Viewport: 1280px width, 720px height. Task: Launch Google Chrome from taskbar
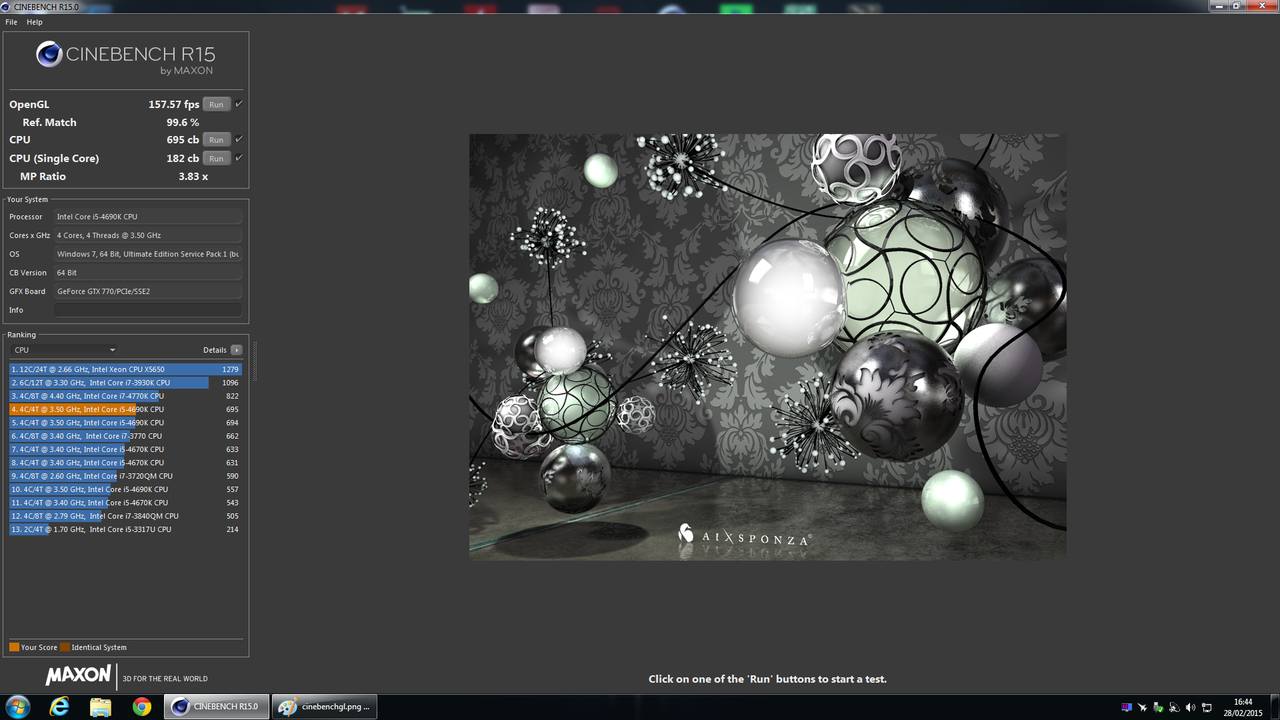[142, 706]
